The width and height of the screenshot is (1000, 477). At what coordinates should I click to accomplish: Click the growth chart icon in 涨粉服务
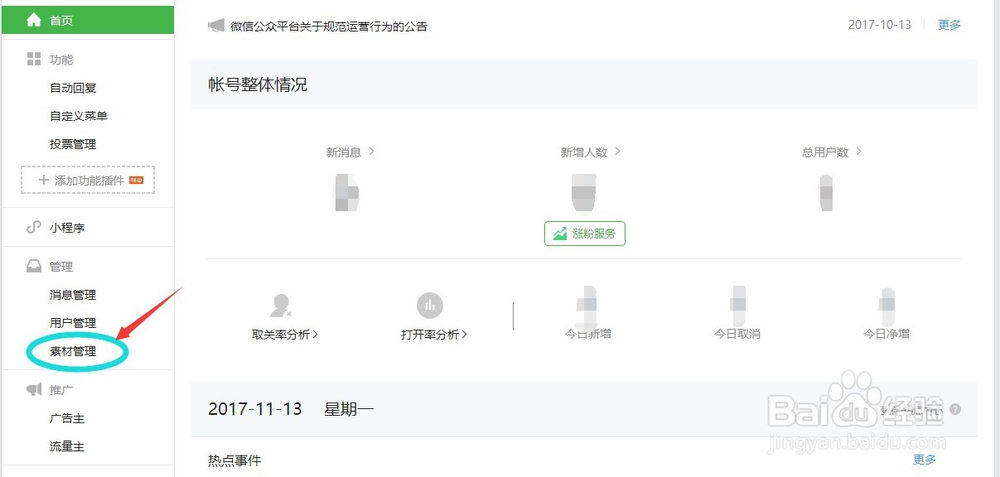click(560, 233)
